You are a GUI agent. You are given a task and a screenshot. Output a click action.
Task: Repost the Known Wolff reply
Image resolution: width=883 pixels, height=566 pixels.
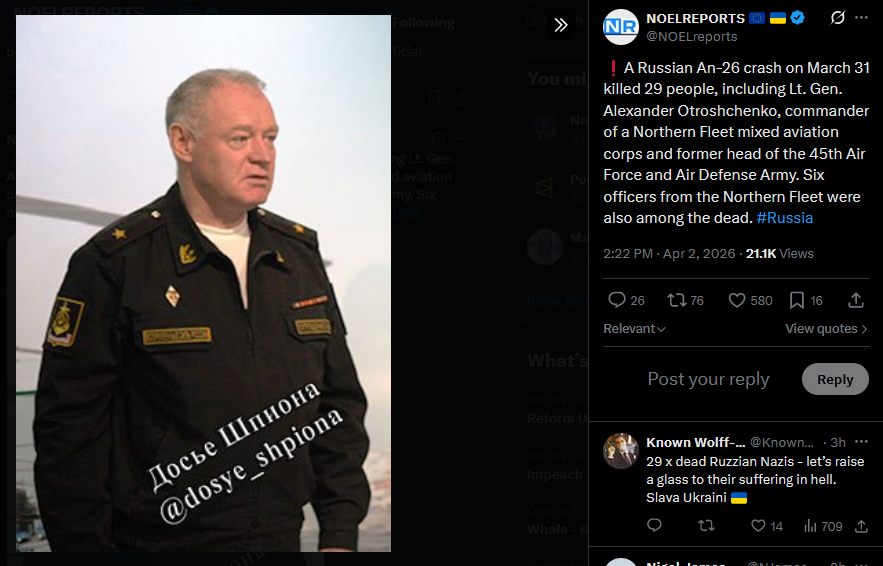(706, 526)
